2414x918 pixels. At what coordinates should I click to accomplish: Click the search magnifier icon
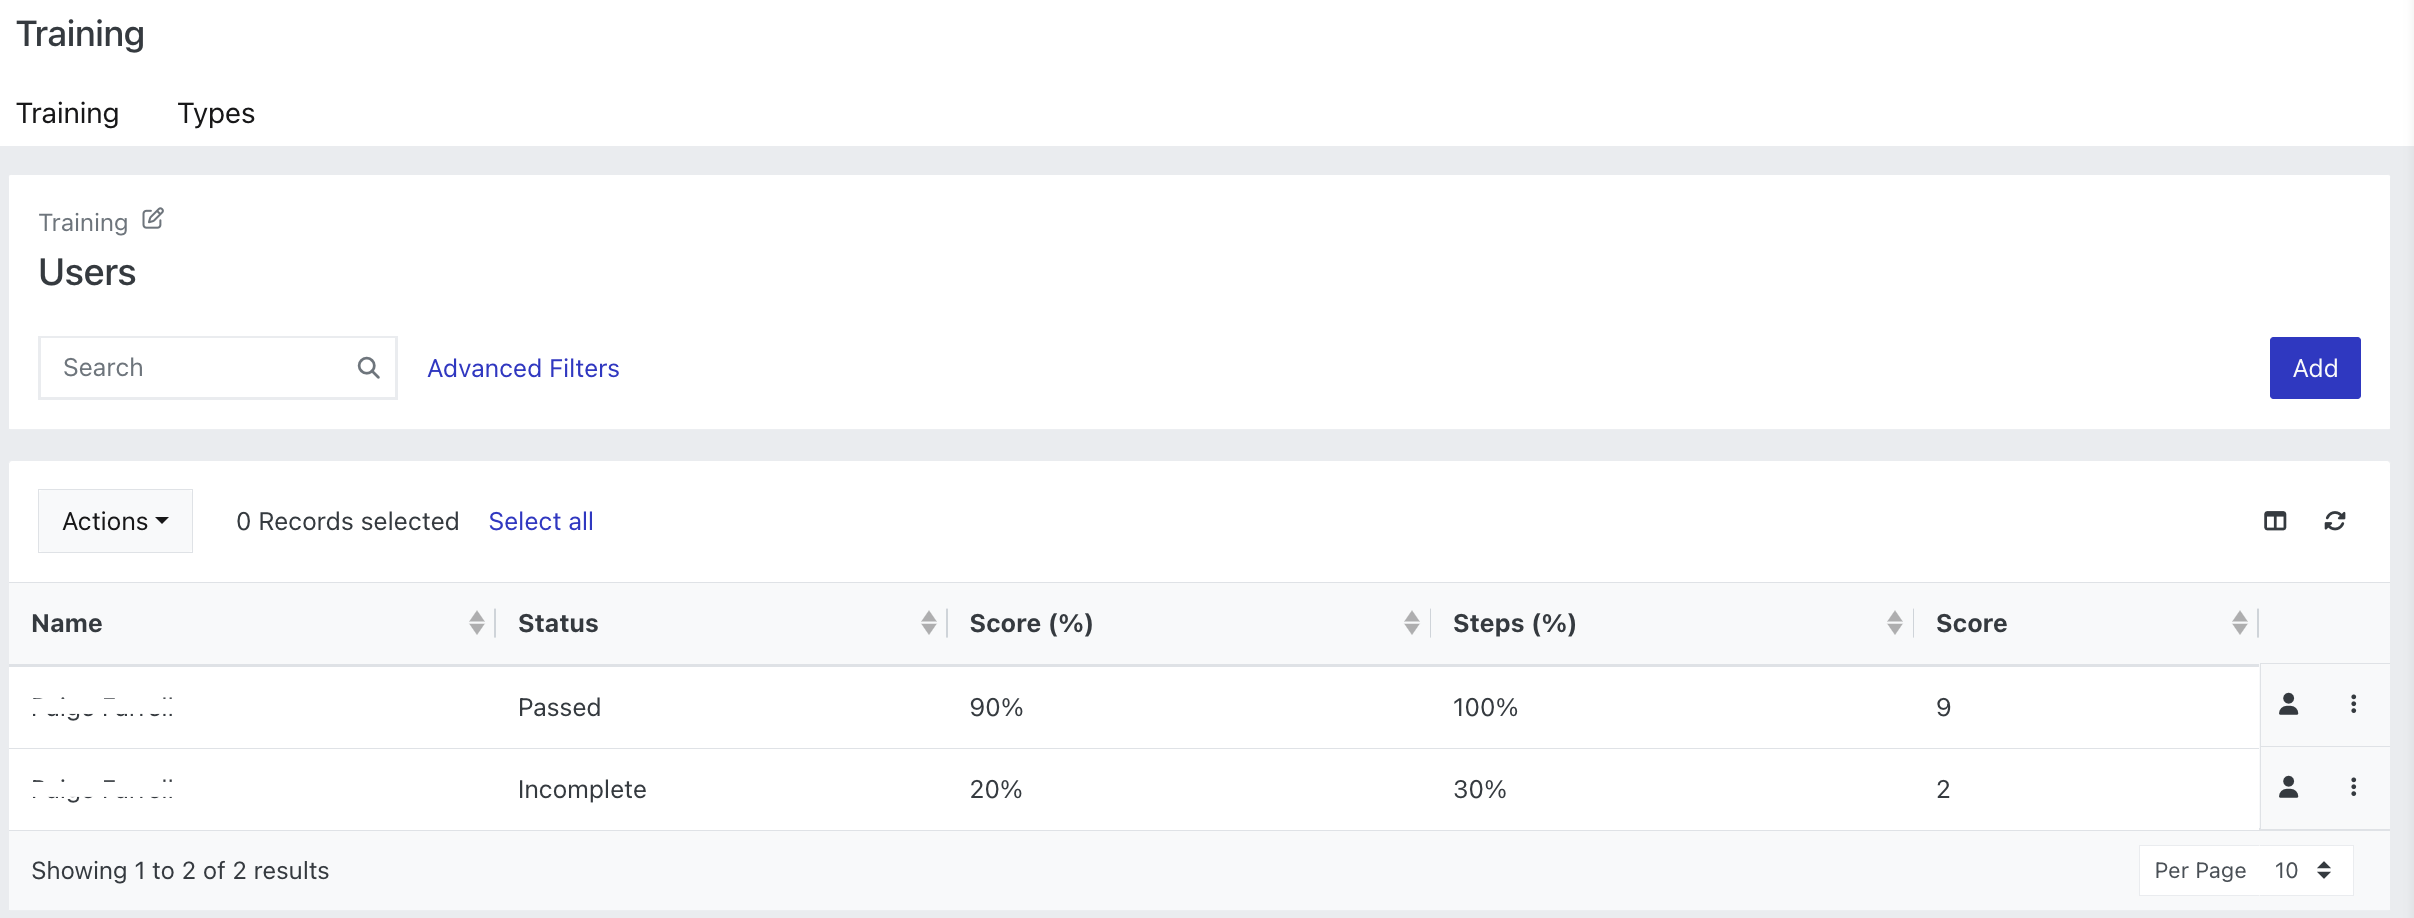(368, 368)
